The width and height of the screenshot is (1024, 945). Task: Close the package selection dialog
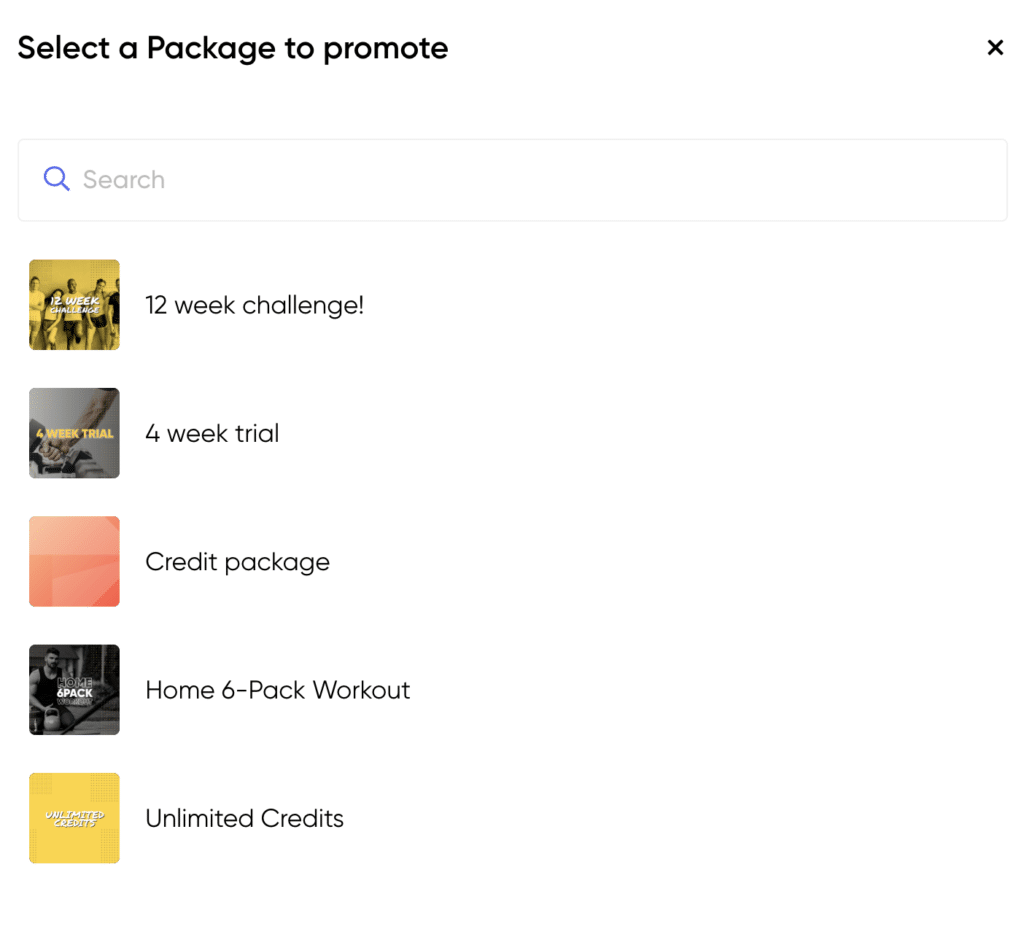click(995, 48)
